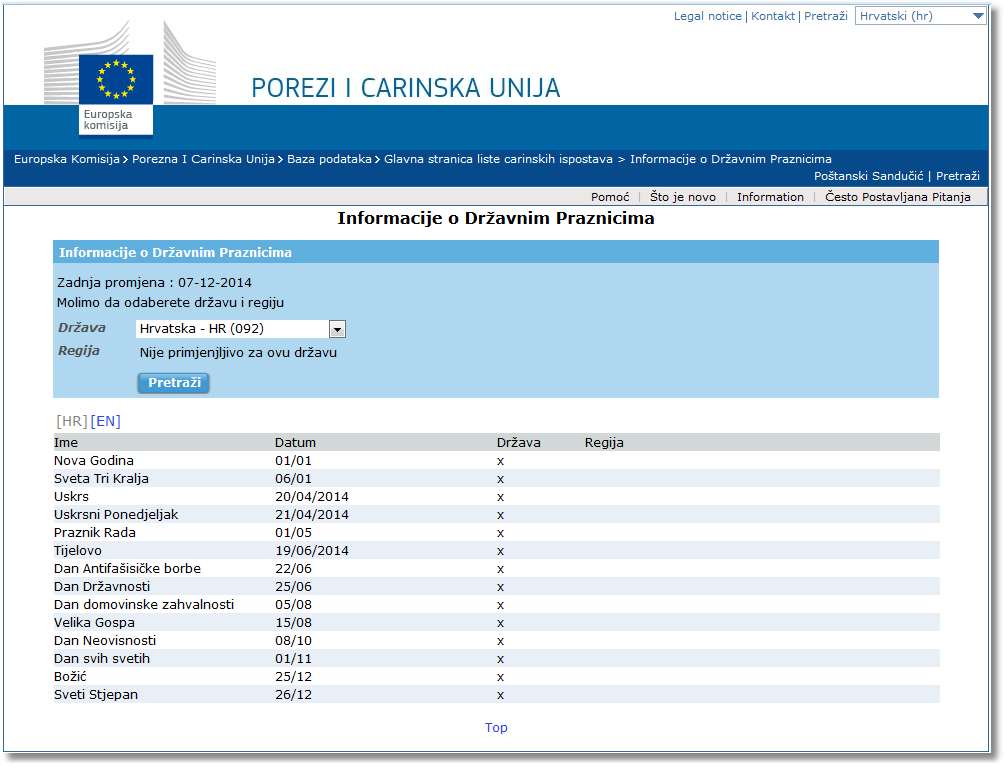The height and width of the screenshot is (767, 1005).
Task: Click date 26/12 for Sveti Stjepan
Action: (294, 694)
